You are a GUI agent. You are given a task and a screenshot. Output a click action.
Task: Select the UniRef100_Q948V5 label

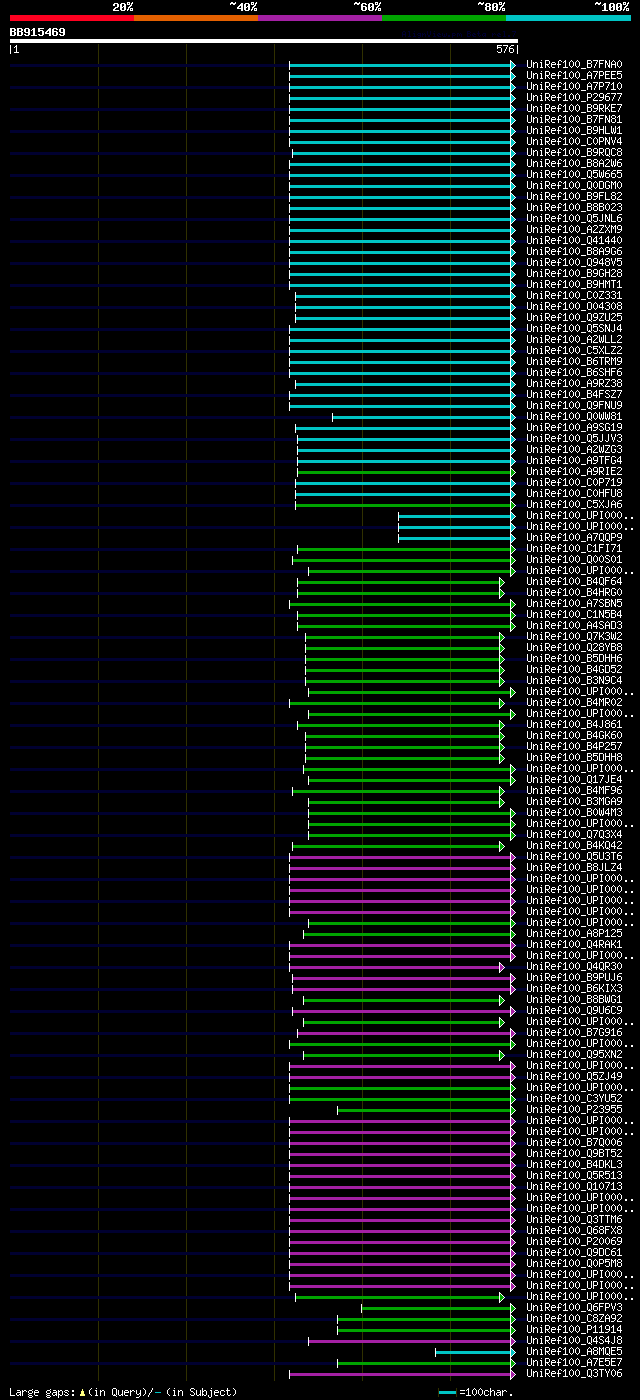574,263
